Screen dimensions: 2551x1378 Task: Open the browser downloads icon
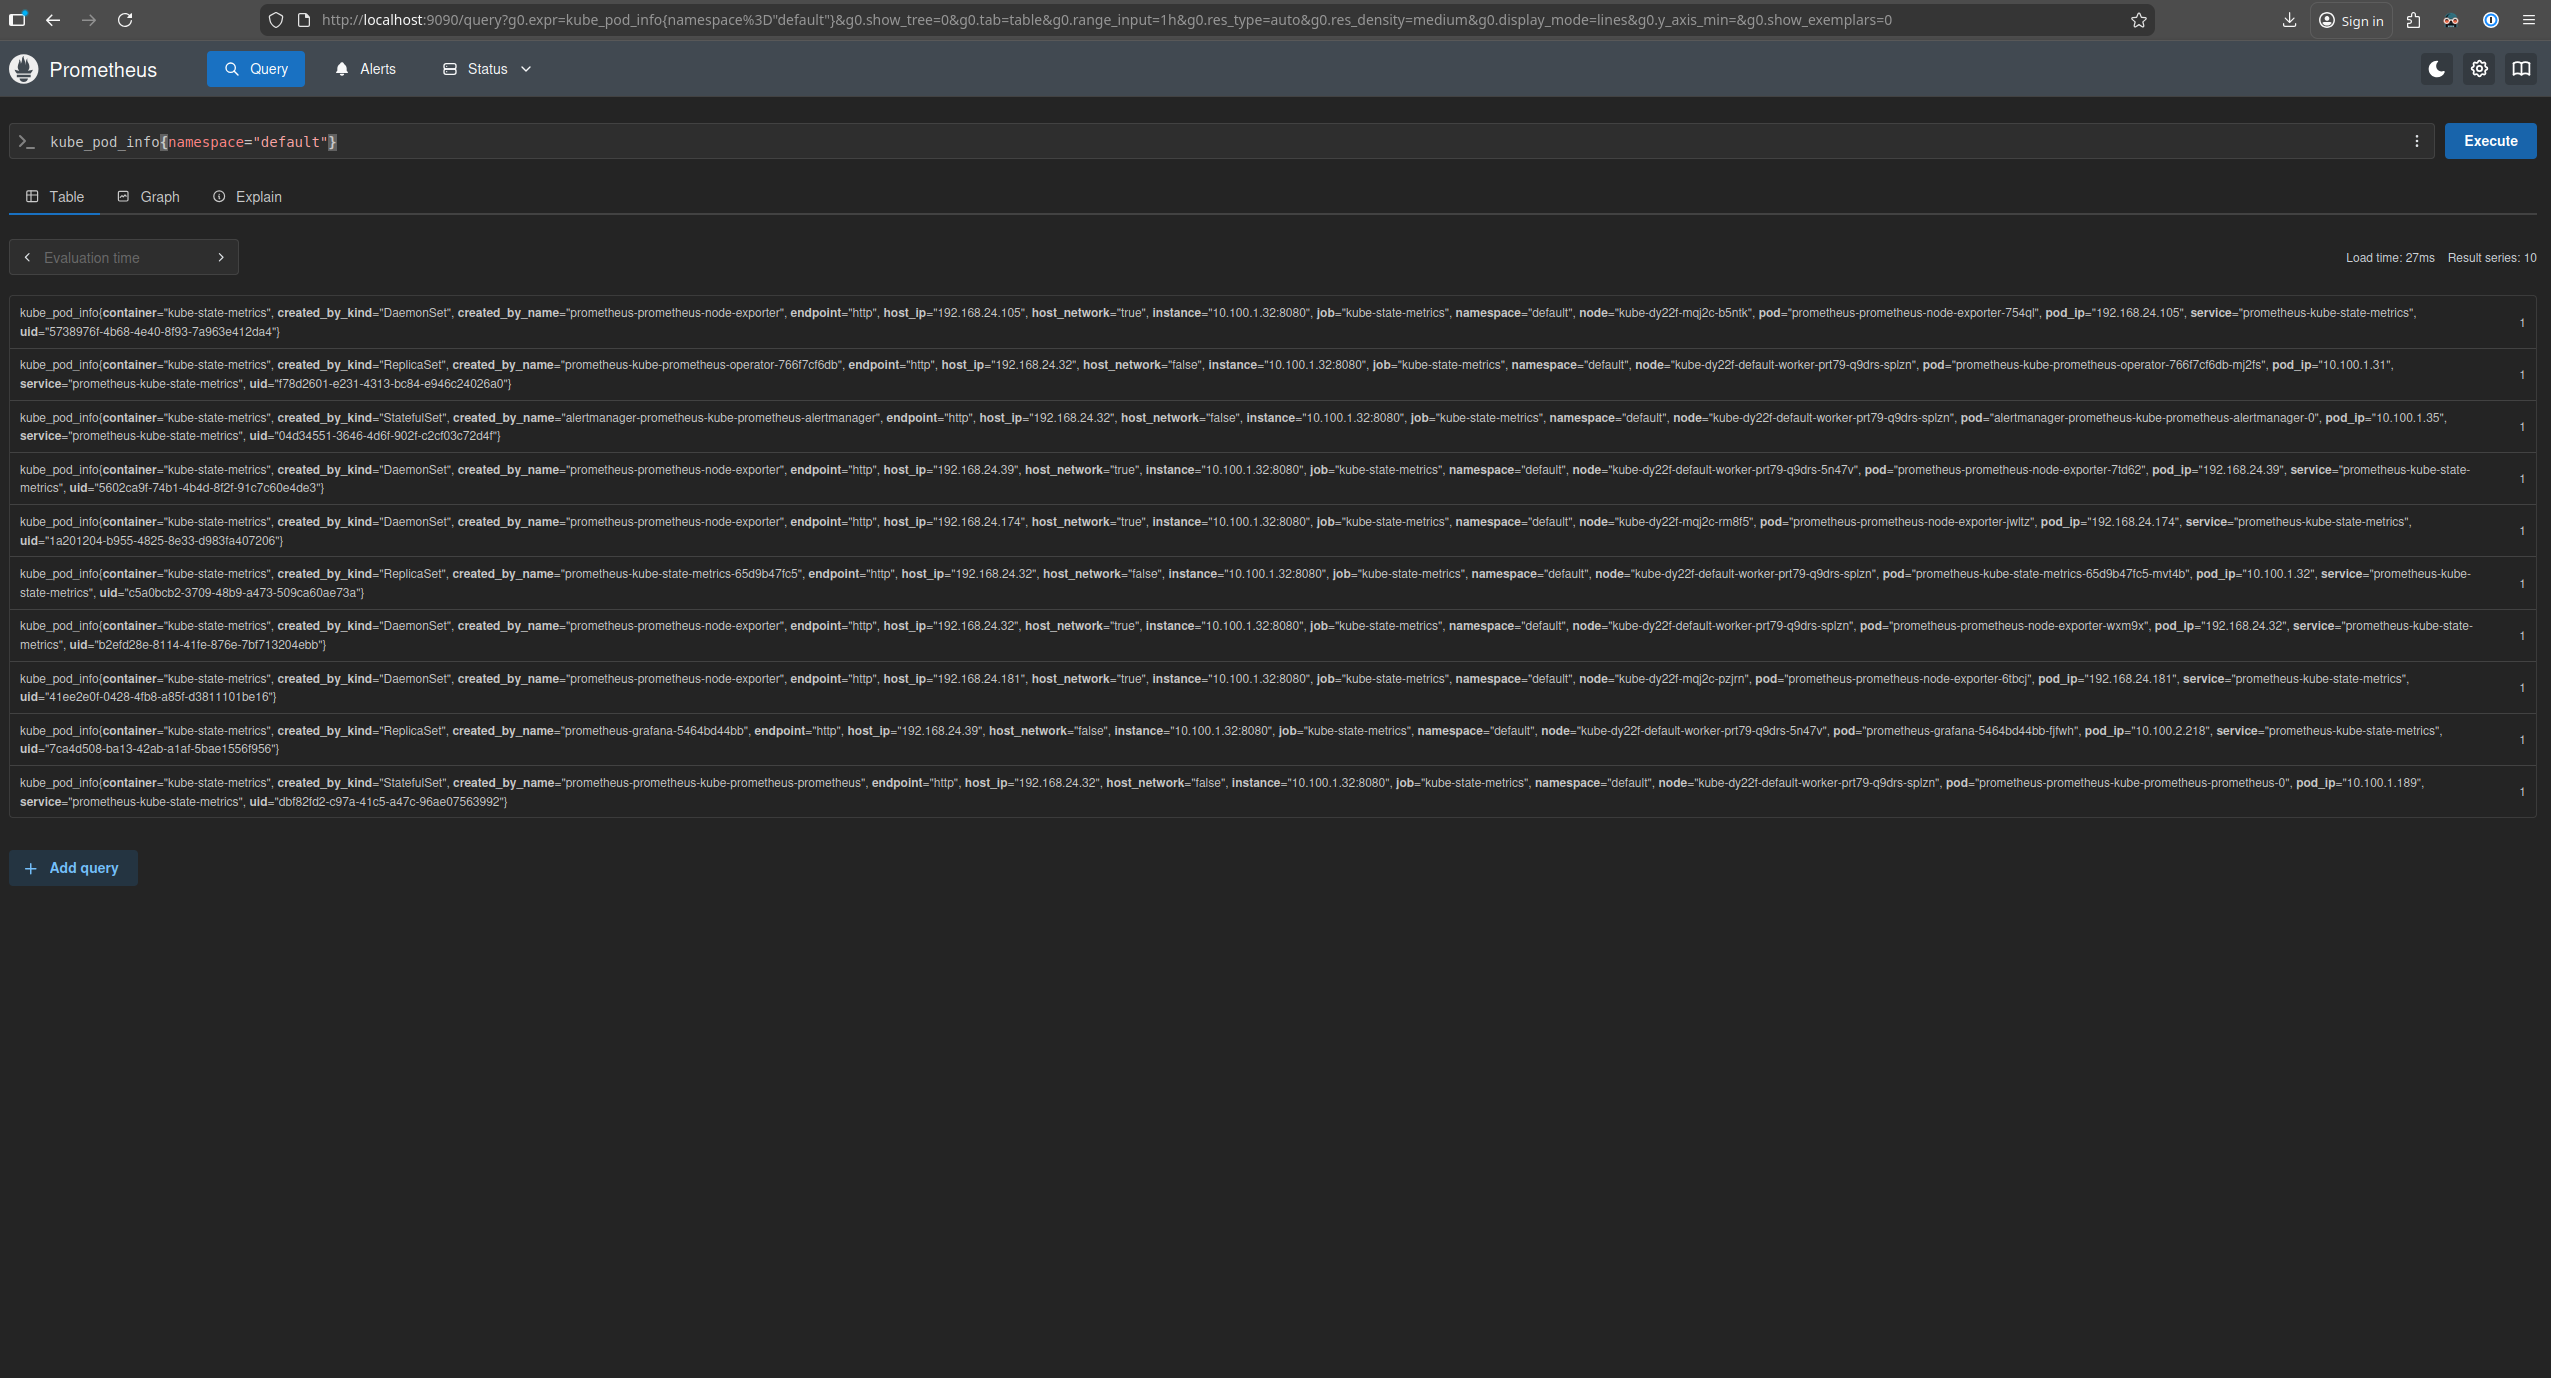point(2289,20)
